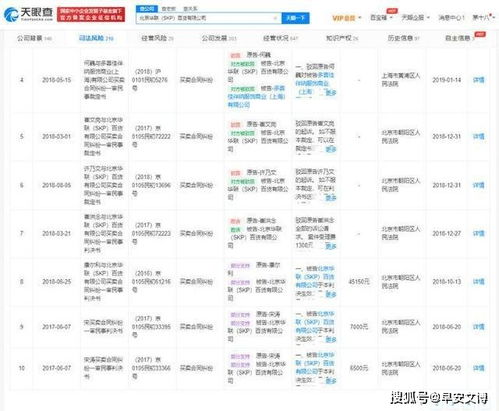Viewport: 499px width, 411px height.
Task: Switch to the 经营状况 tab
Action: pyautogui.click(x=280, y=38)
